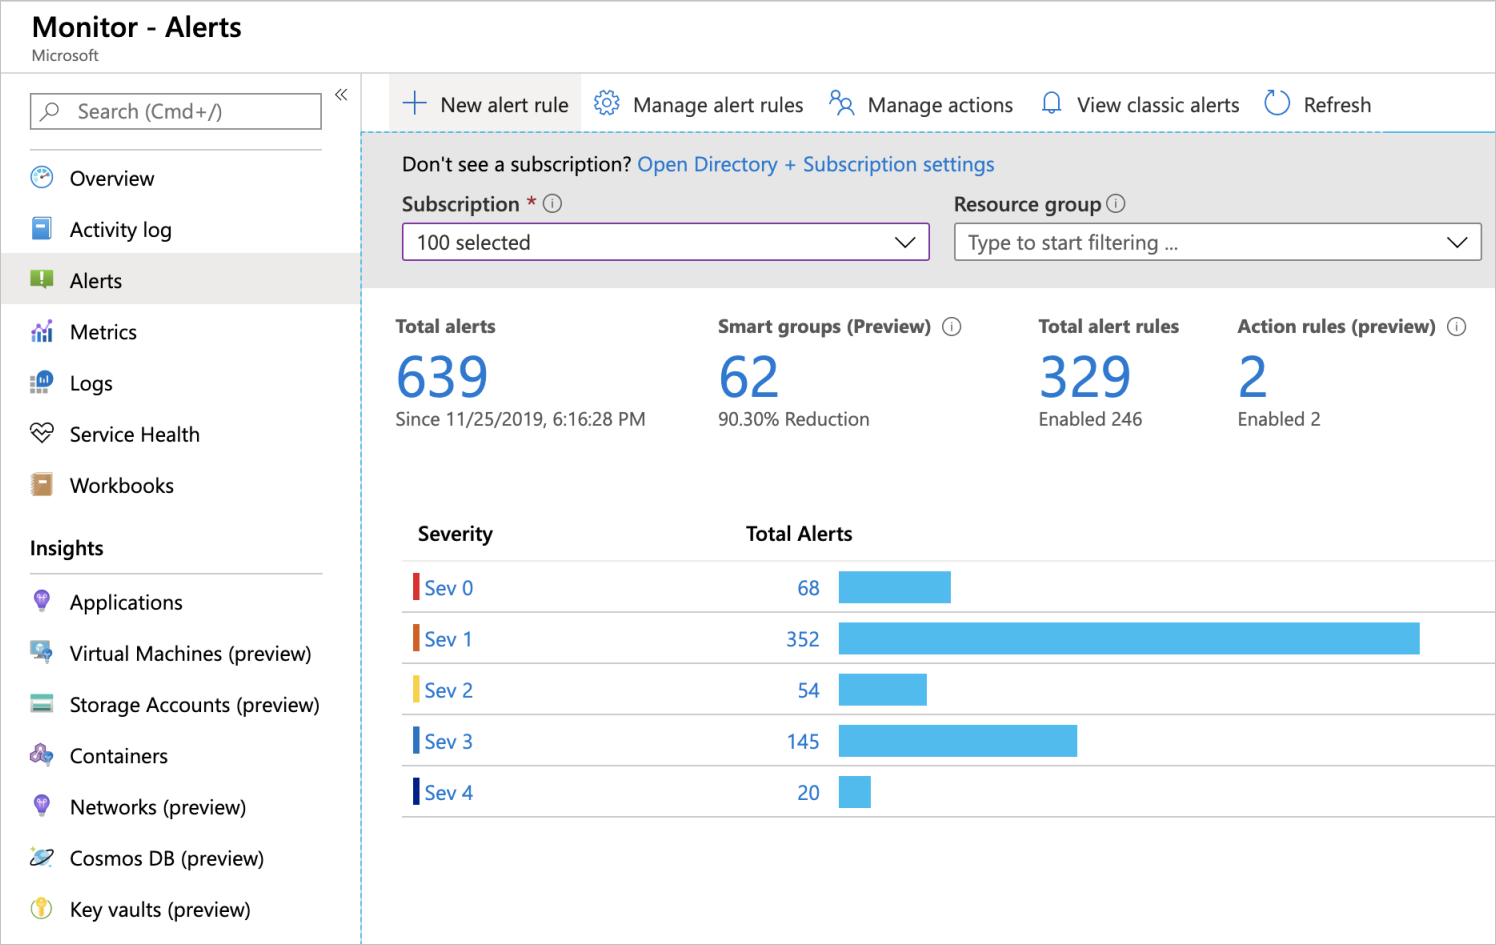This screenshot has height=945, width=1496.
Task: Click New alert rule button
Action: 486,104
